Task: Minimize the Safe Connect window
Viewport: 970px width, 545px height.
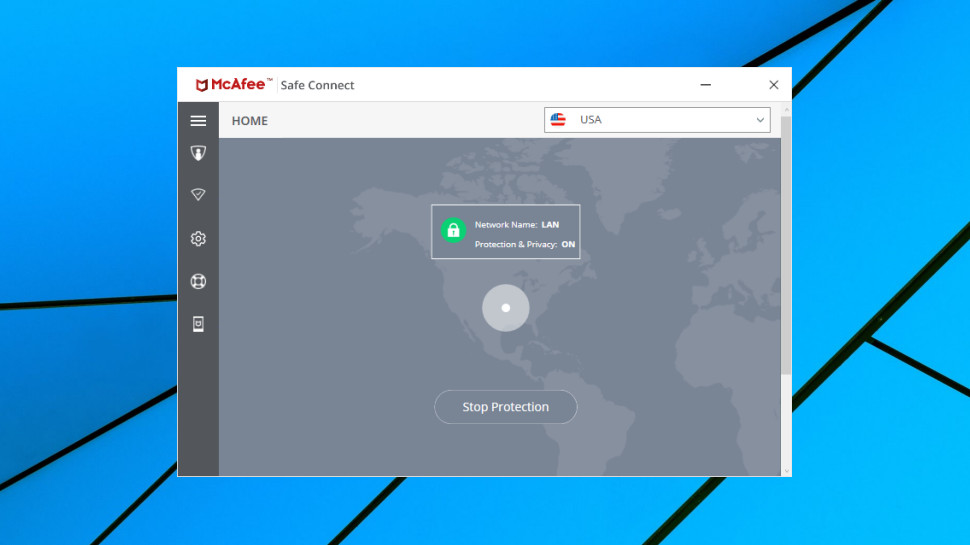Action: [x=705, y=85]
